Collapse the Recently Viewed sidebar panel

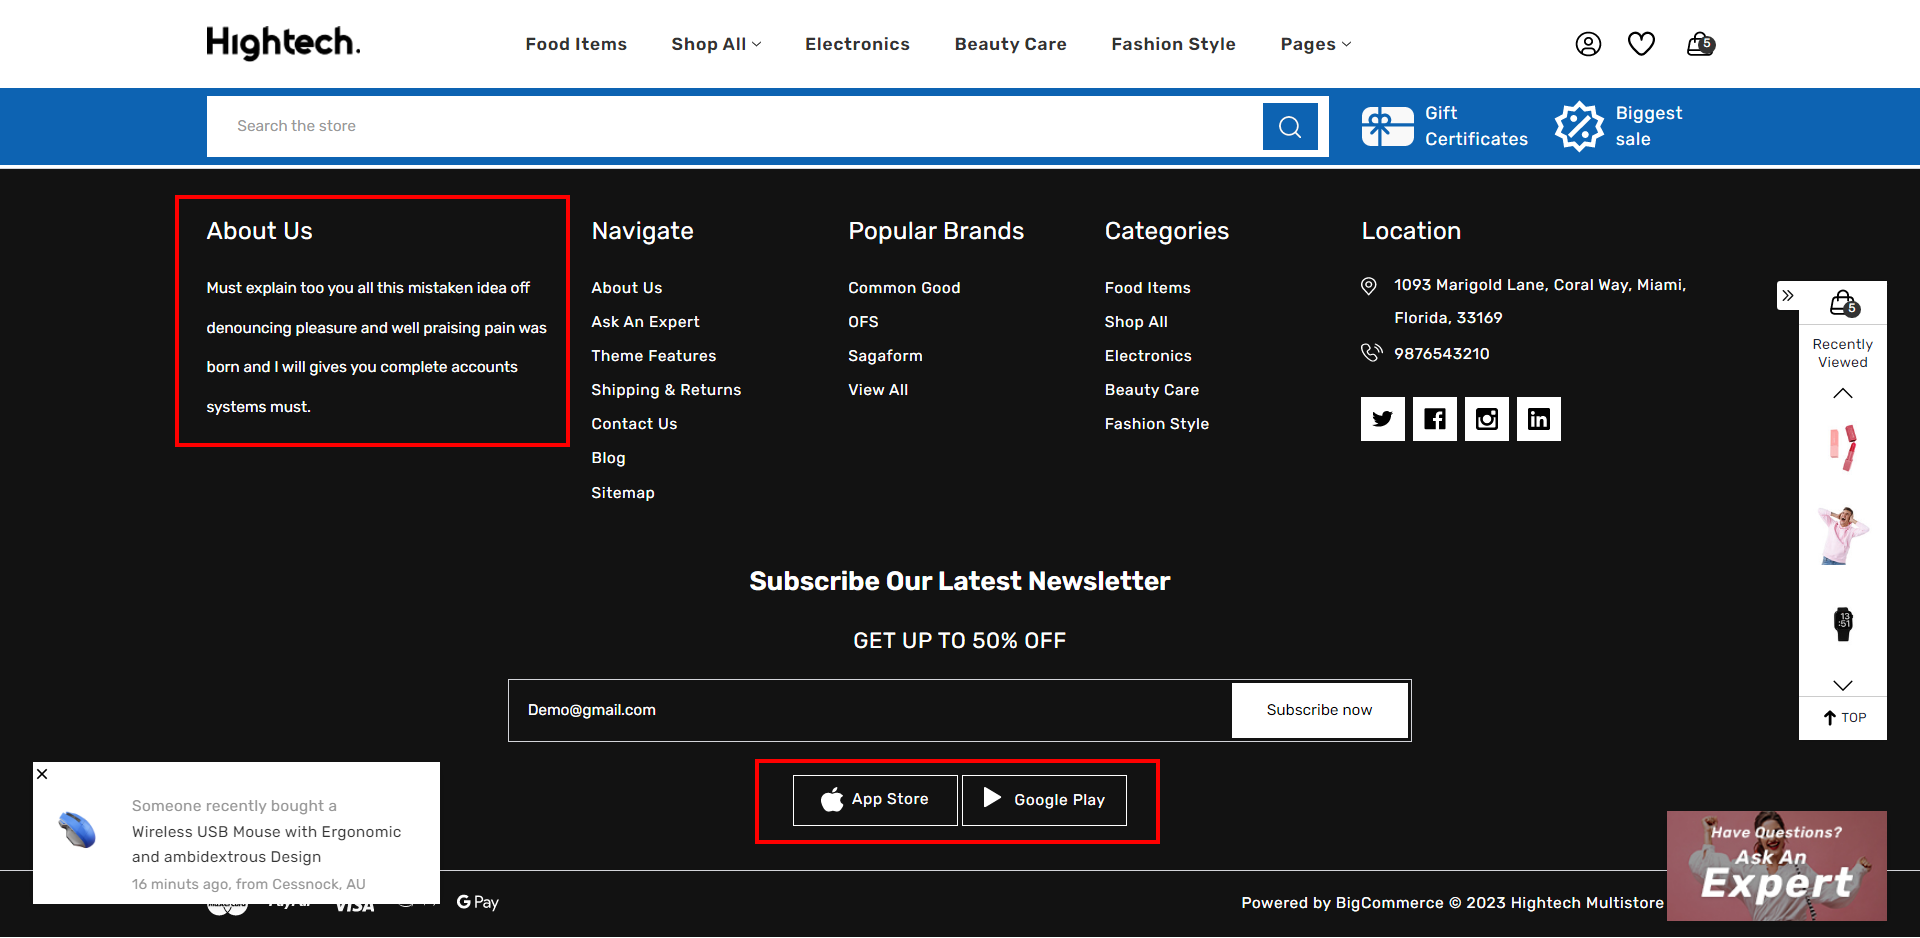click(1788, 296)
